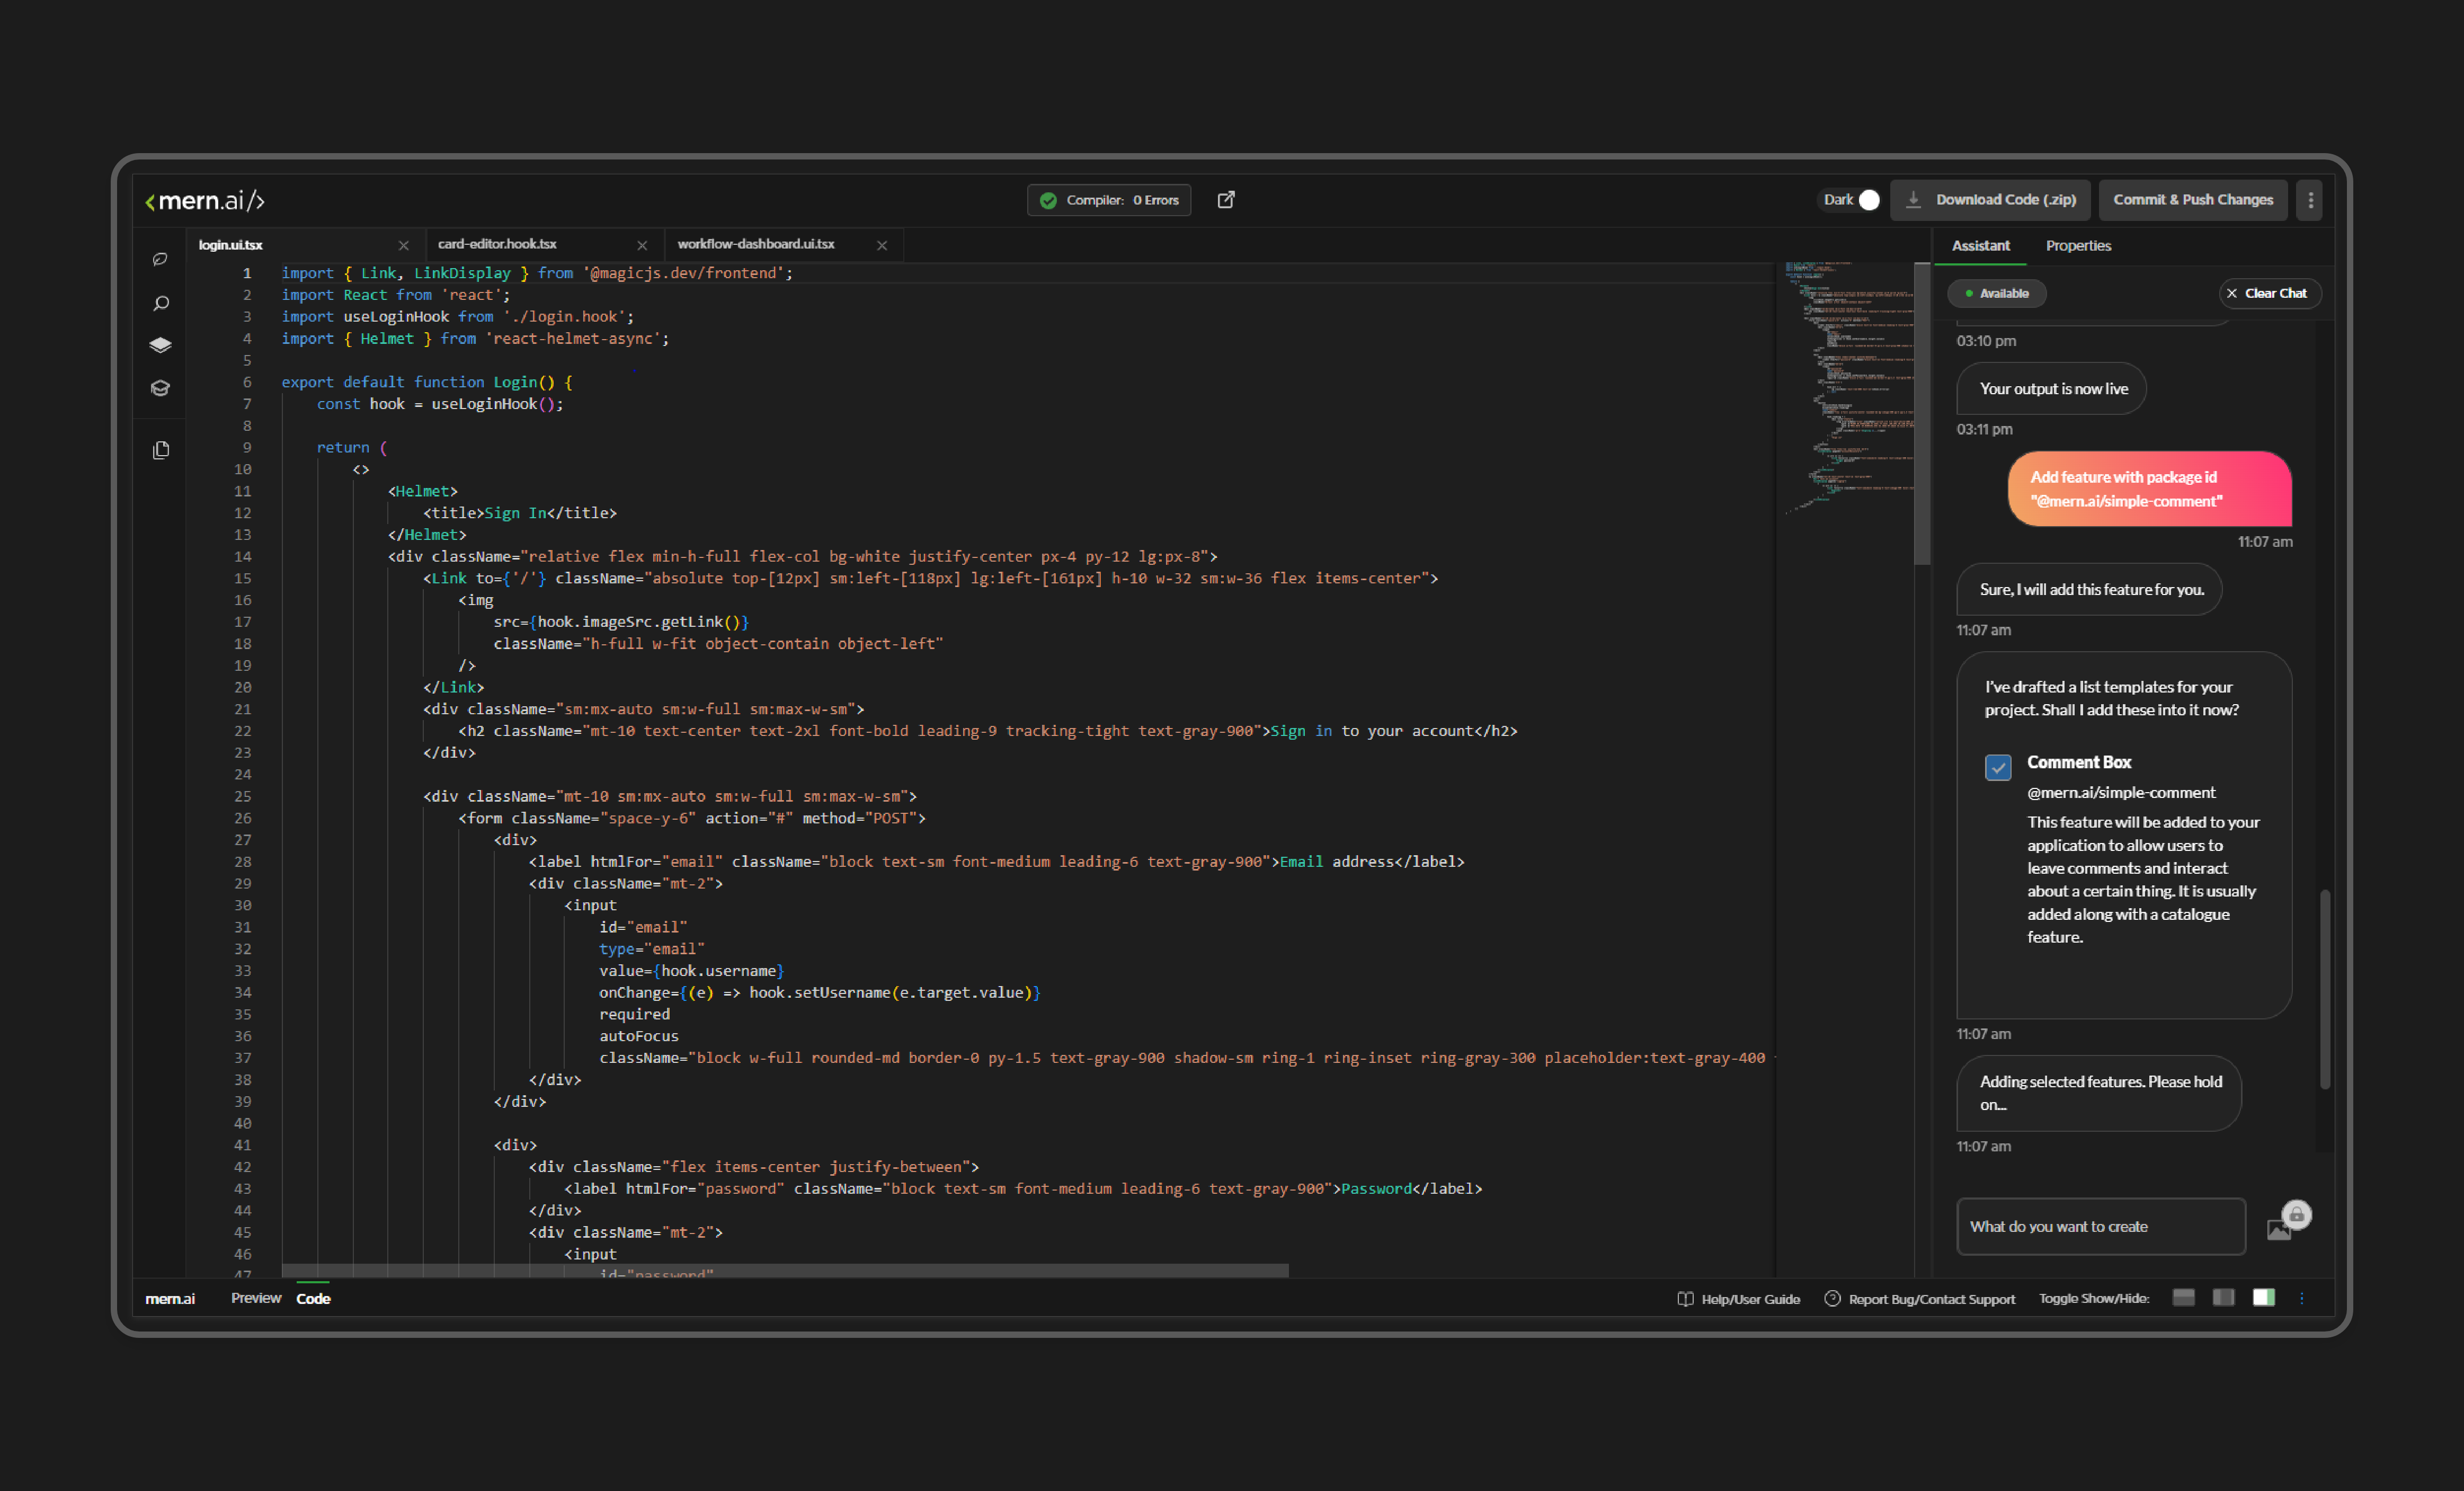Open the search magnifier in sidebar
This screenshot has width=2464, height=1491.
tap(160, 303)
